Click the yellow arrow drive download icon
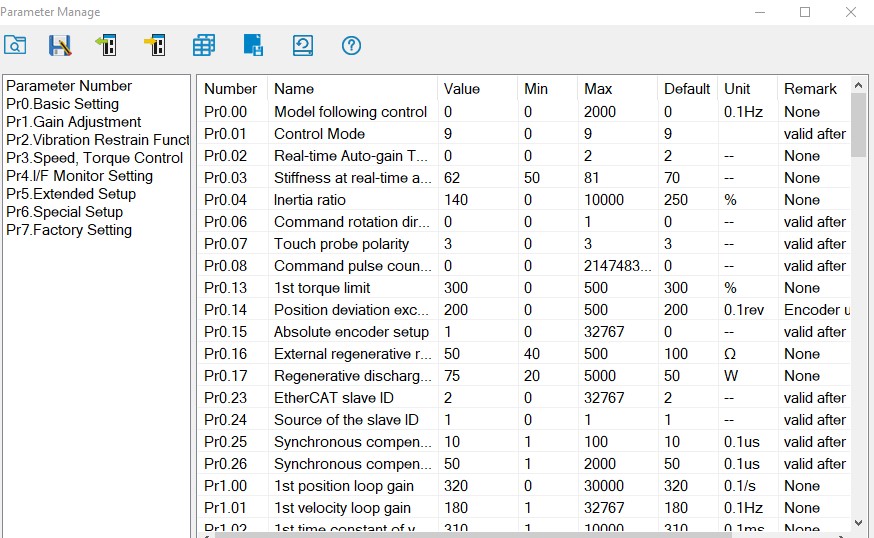 (155, 45)
